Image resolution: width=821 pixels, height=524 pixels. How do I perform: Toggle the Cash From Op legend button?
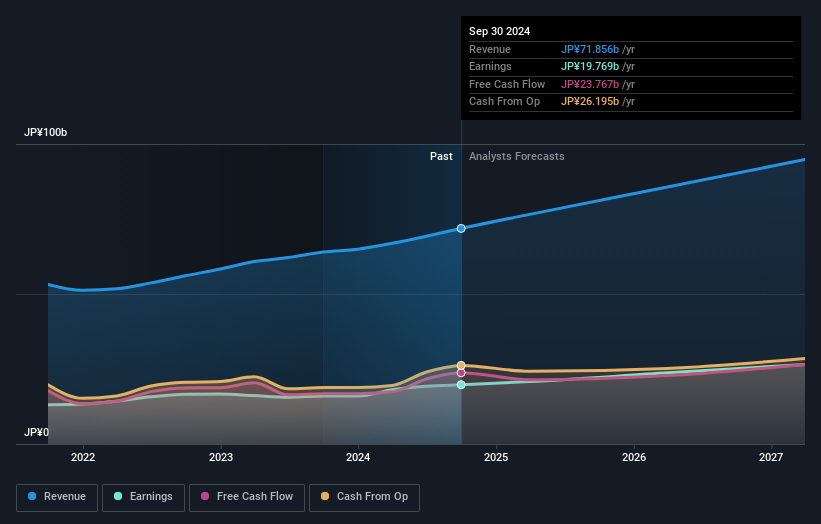coord(364,497)
